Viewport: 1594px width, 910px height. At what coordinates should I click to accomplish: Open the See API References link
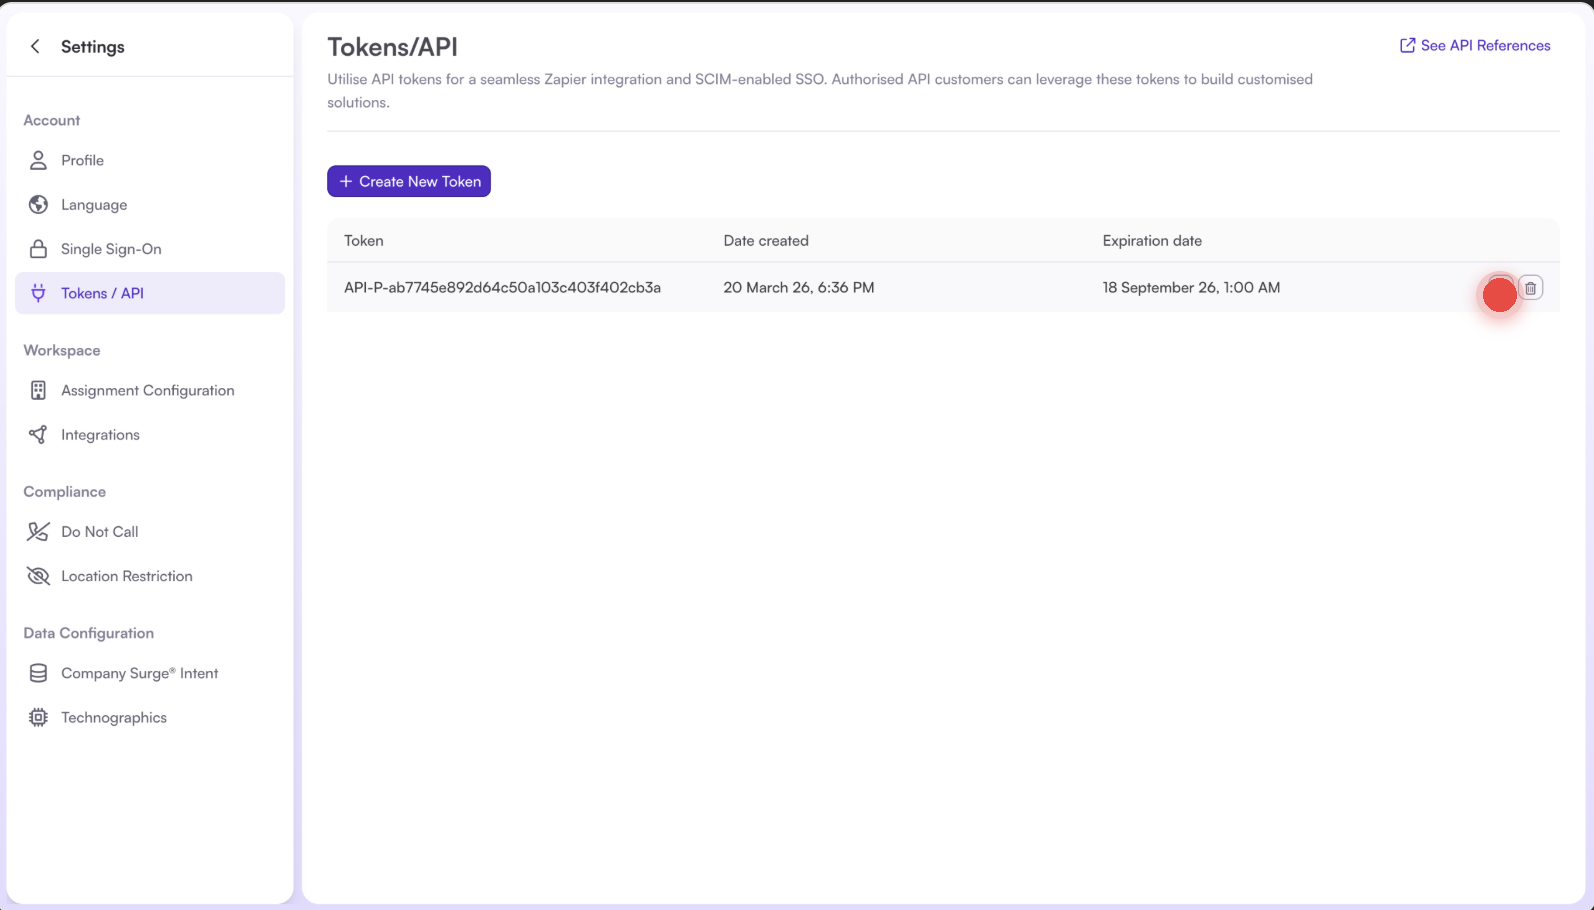click(x=1475, y=45)
